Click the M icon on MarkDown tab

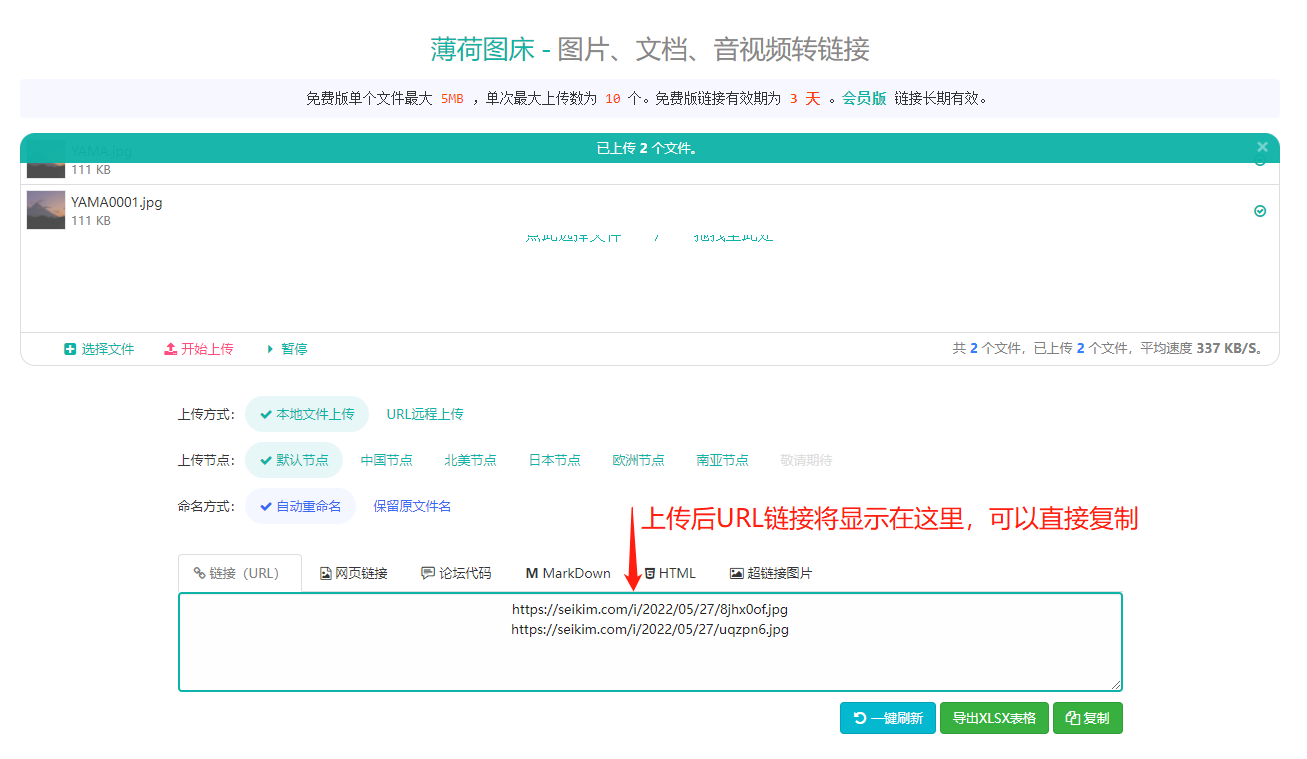532,573
